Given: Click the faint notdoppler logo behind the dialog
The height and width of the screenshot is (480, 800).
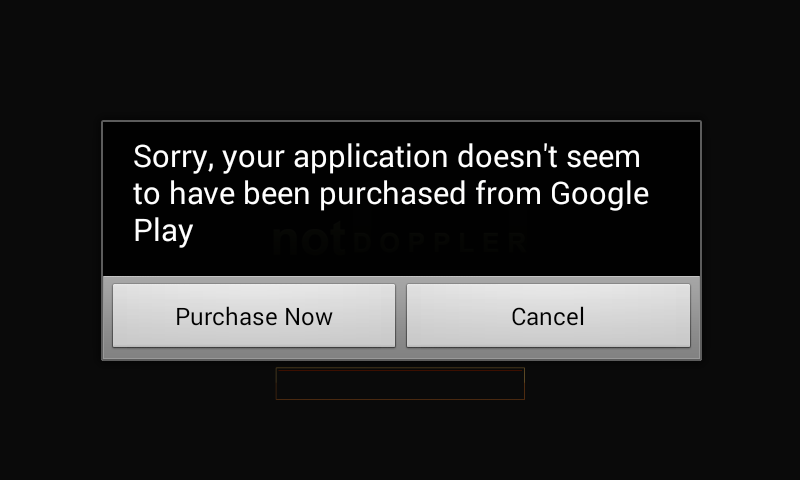Looking at the screenshot, I should 399,238.
